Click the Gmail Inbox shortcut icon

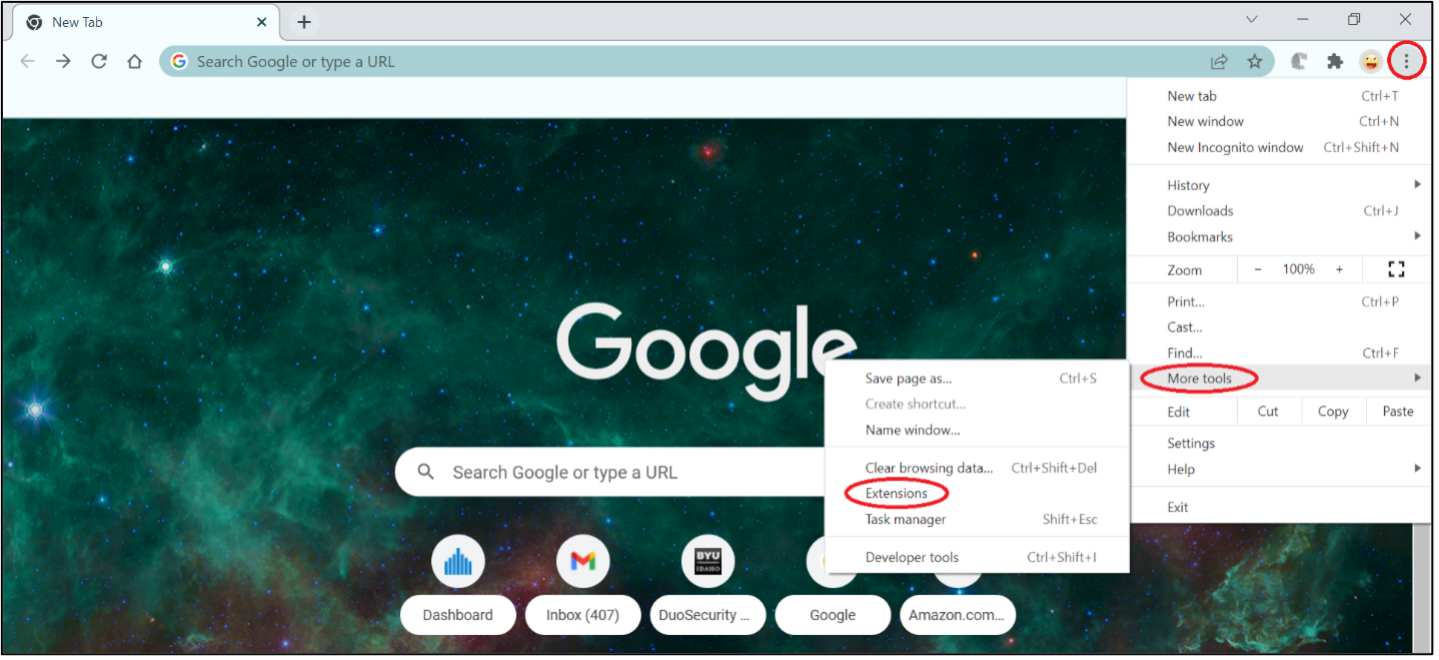click(x=582, y=562)
